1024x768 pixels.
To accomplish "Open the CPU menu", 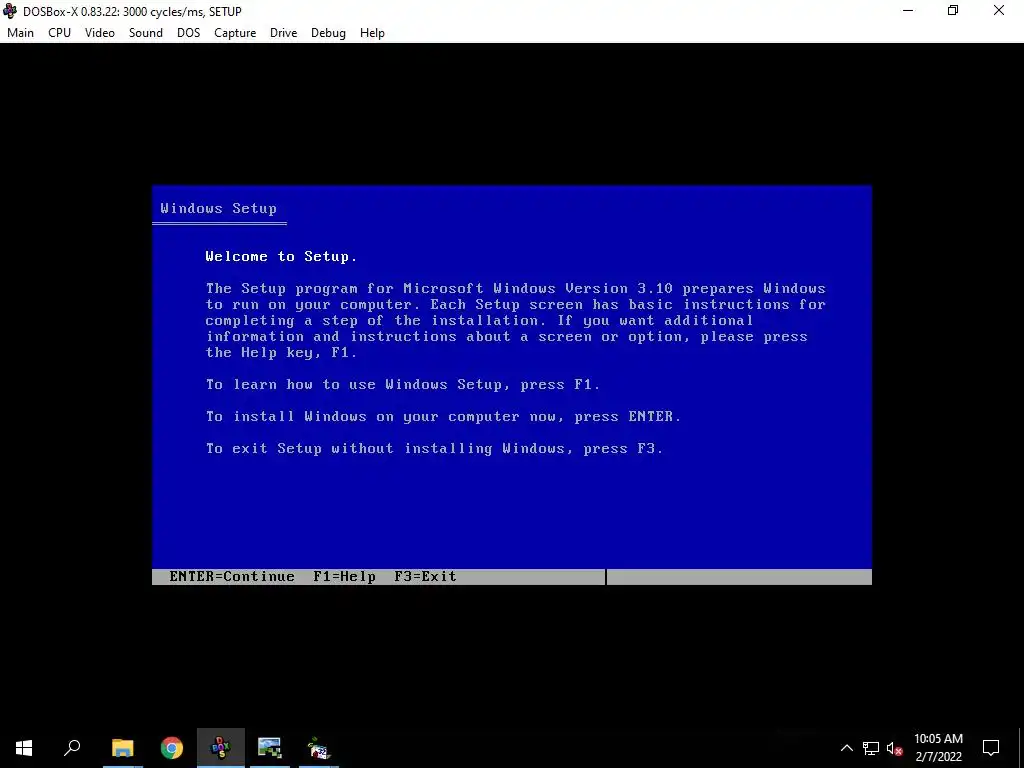I will pos(59,33).
